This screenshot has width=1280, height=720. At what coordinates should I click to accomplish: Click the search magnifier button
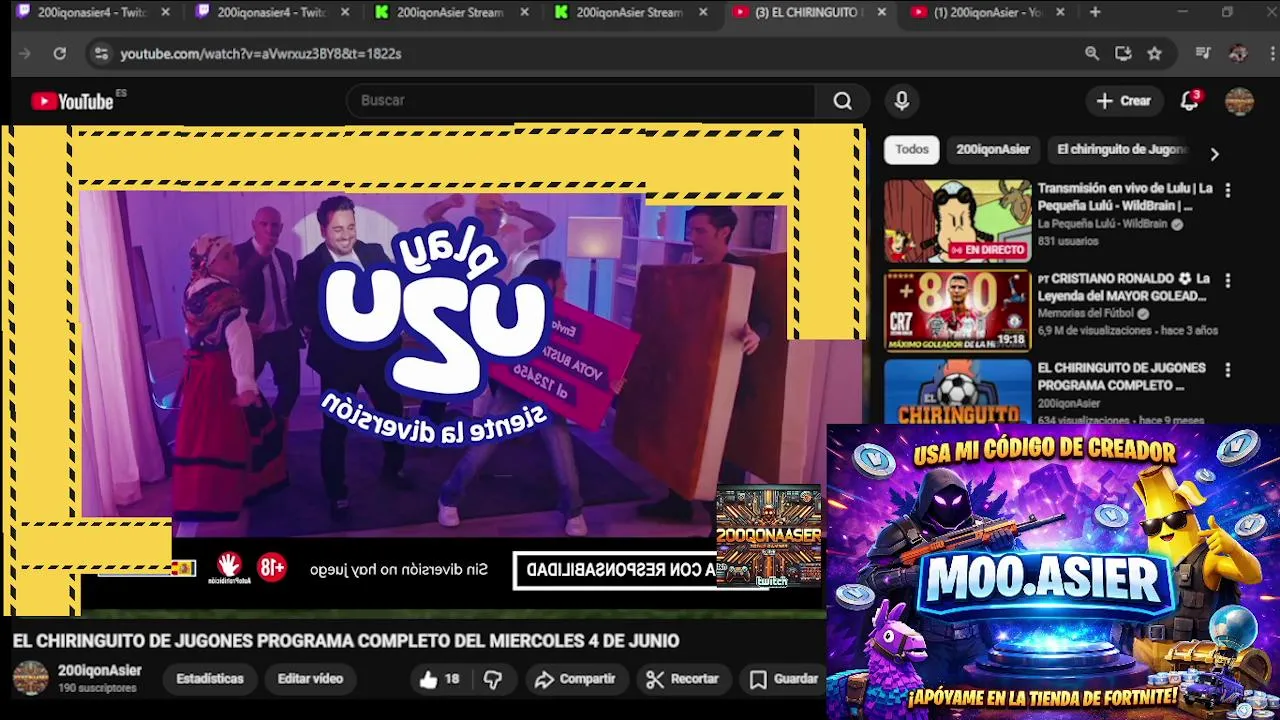pos(843,101)
